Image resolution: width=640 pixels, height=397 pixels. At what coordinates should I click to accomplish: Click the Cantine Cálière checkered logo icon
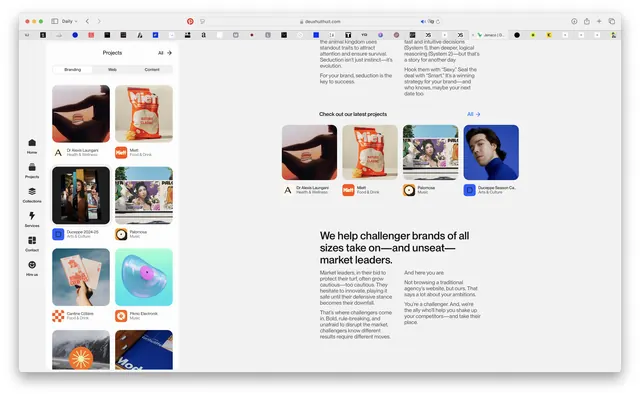[x=58, y=316]
